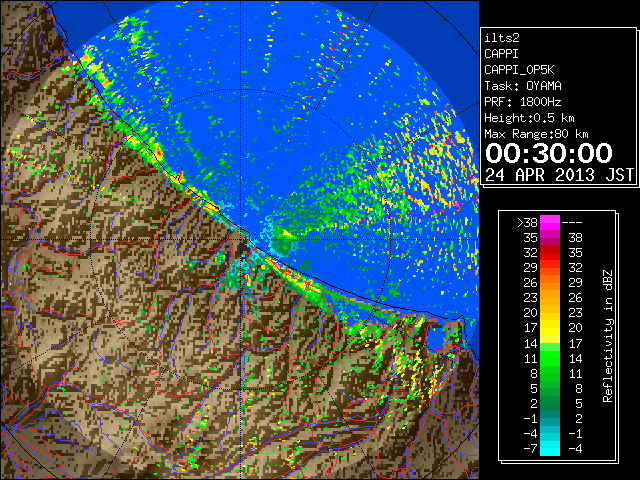Screen dimensions: 640x480
Task: Click the standalone 'CAPPI' text line
Action: [501, 54]
